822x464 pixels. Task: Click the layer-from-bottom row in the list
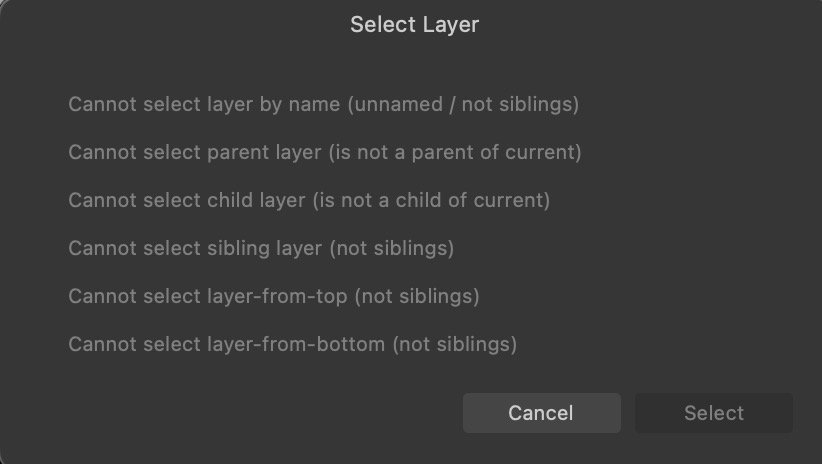(x=292, y=345)
